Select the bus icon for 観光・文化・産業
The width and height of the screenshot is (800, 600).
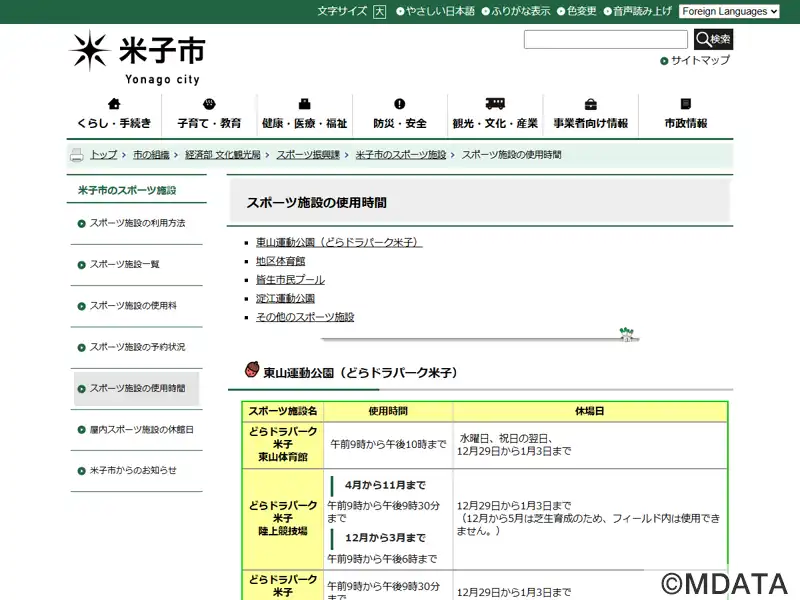click(x=495, y=104)
